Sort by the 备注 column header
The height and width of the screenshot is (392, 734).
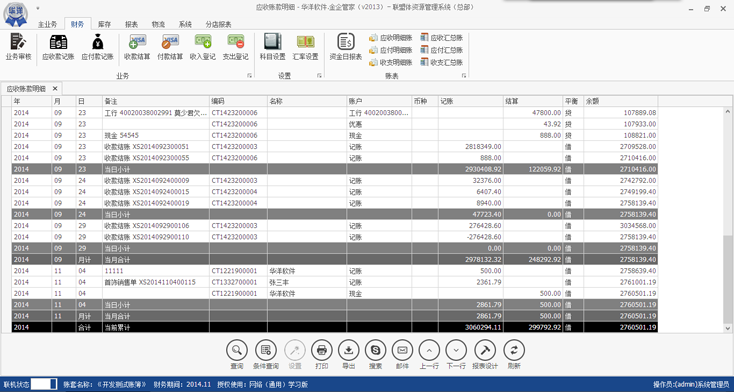tap(156, 101)
